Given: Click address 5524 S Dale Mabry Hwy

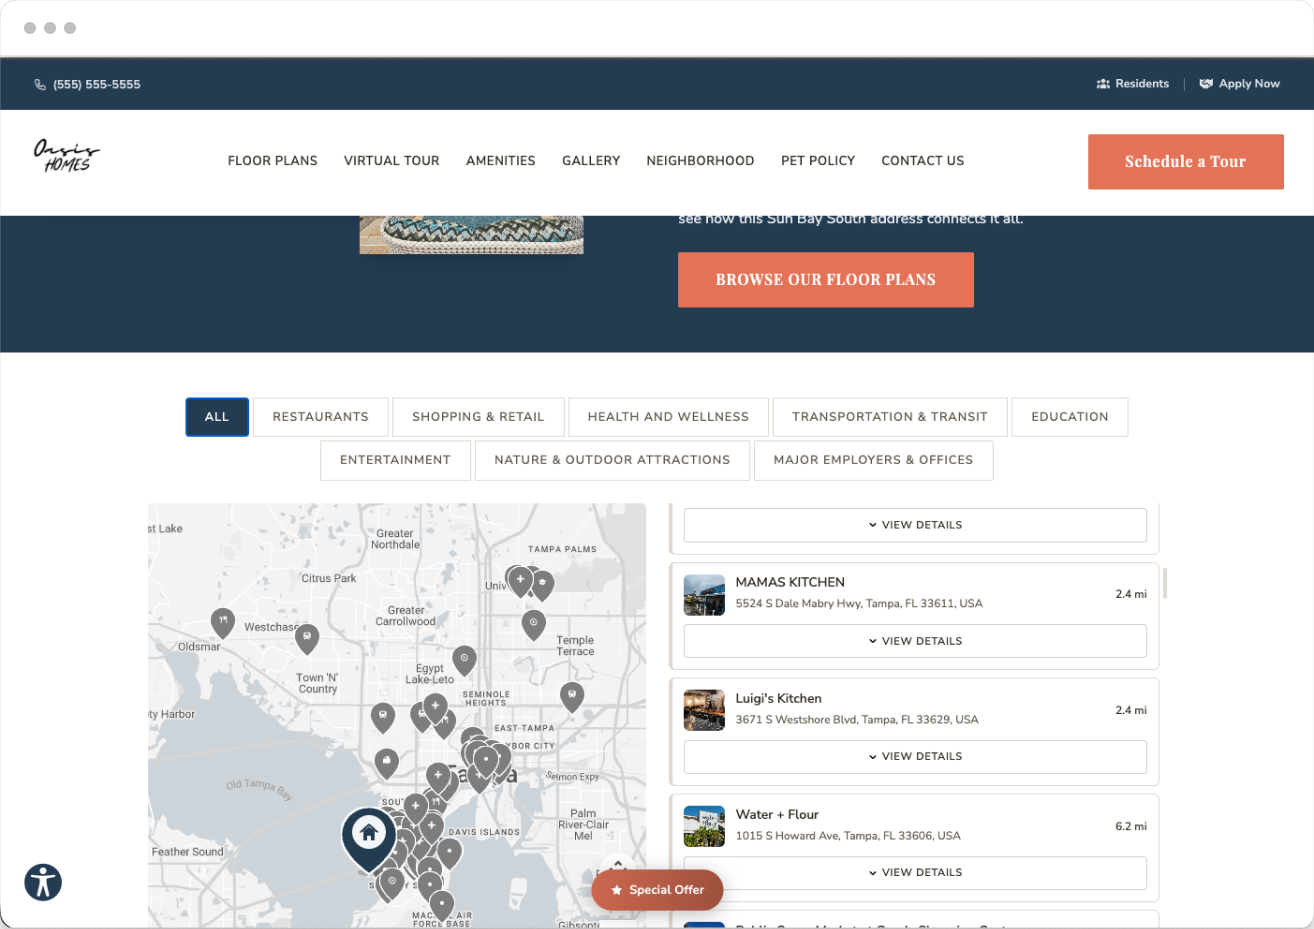Looking at the screenshot, I should coord(859,604).
